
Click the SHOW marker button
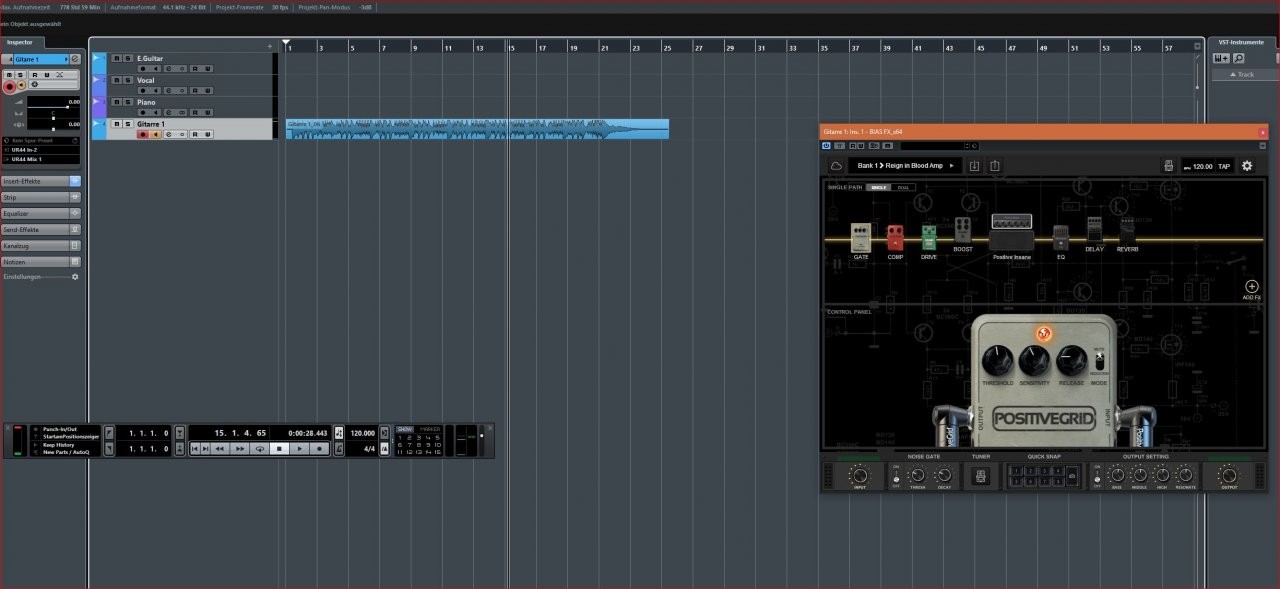pos(405,429)
